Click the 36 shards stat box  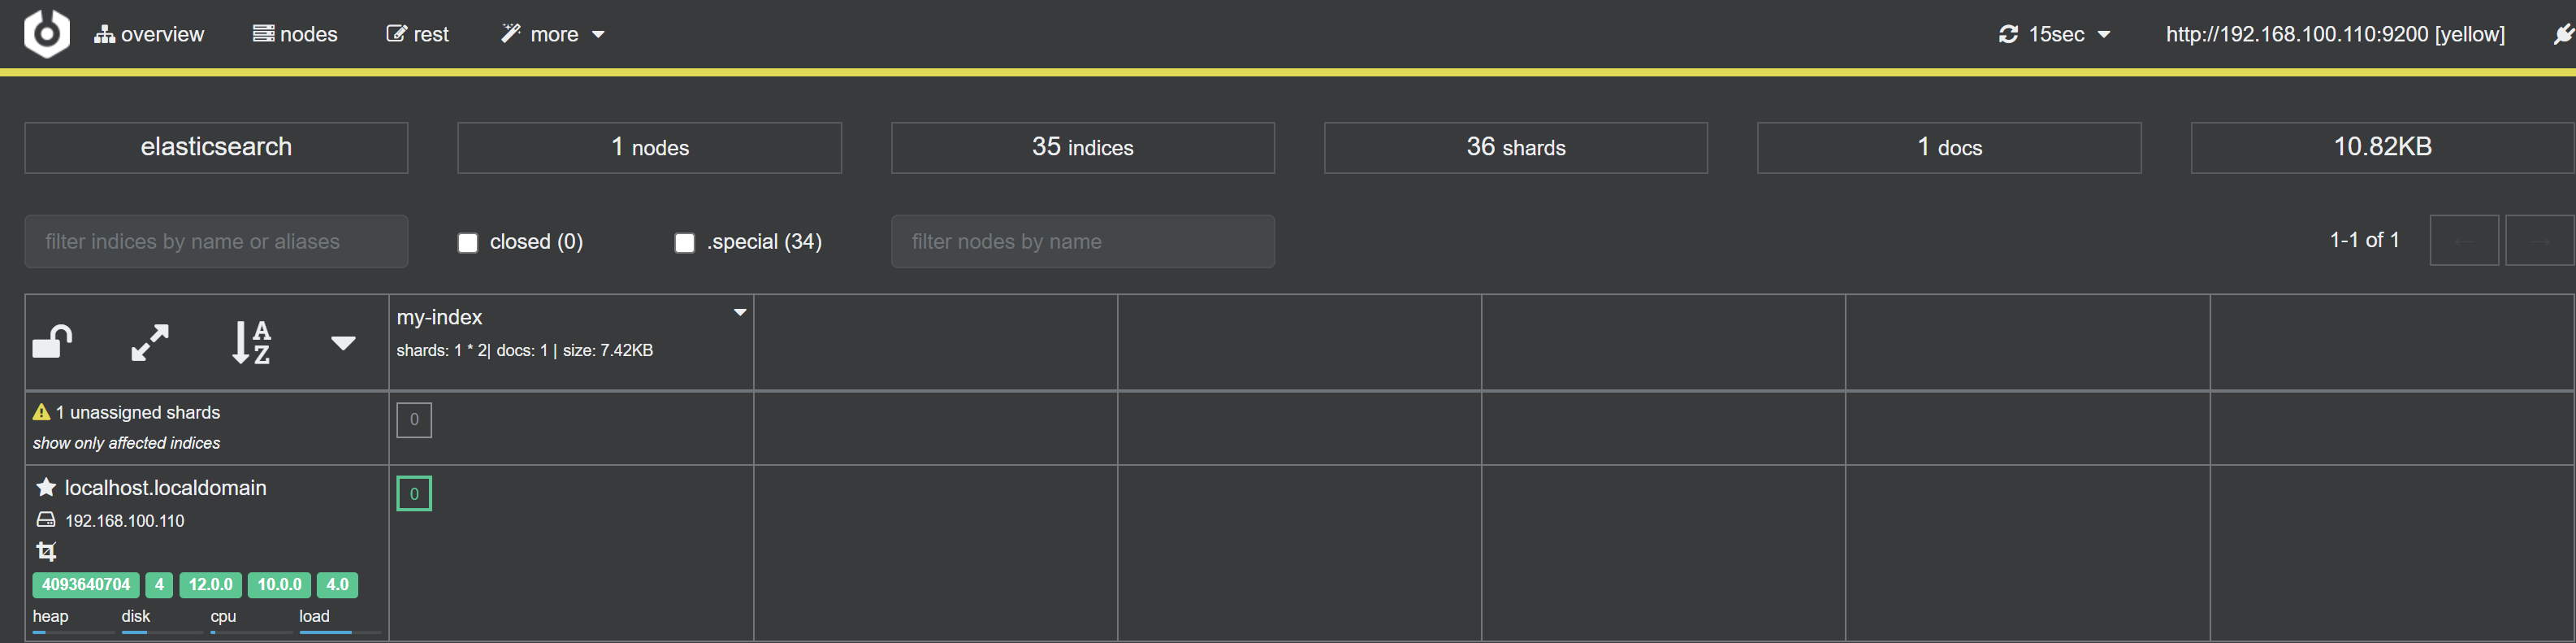pyautogui.click(x=1516, y=147)
